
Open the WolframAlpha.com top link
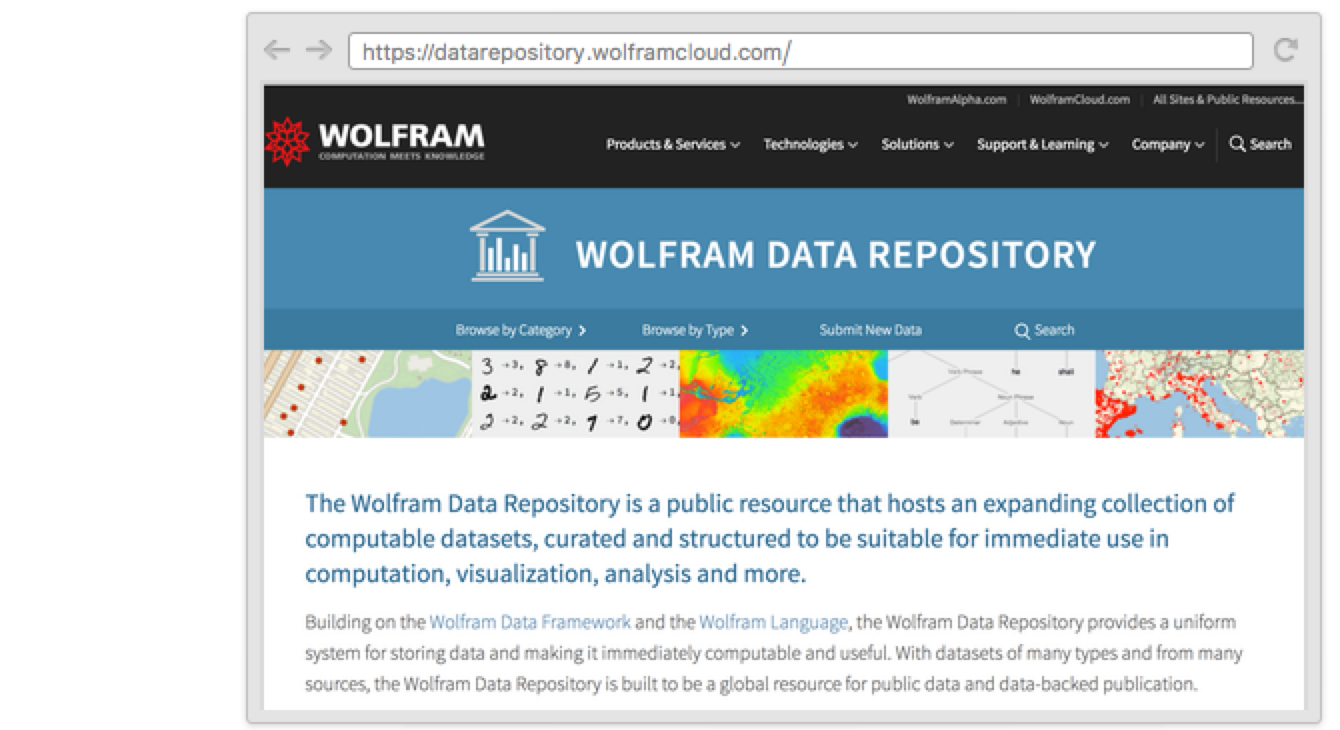point(956,100)
